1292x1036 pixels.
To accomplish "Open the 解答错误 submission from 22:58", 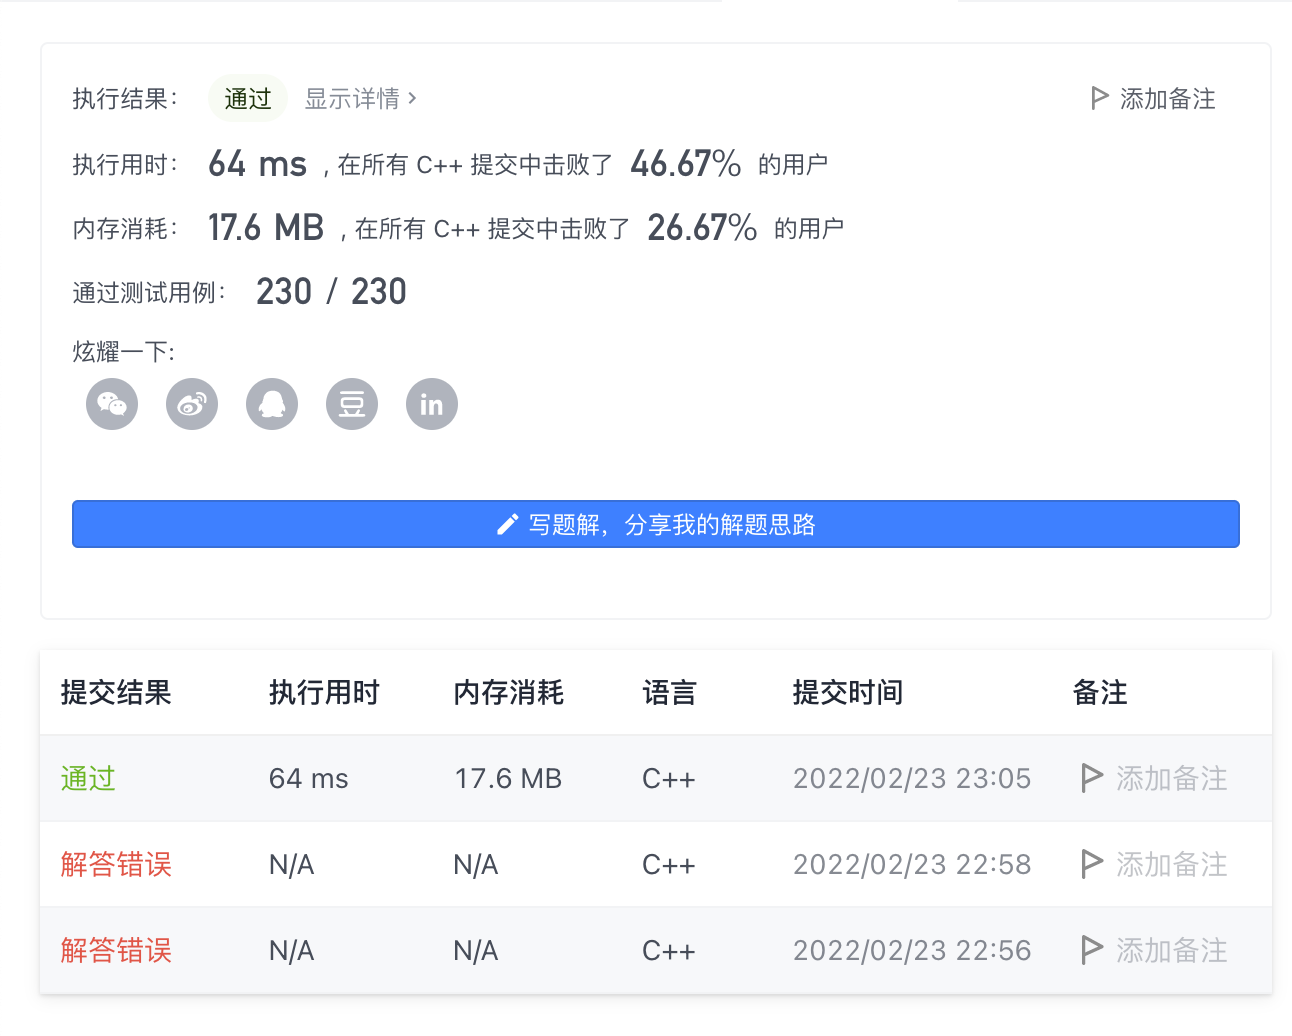I will tap(116, 864).
